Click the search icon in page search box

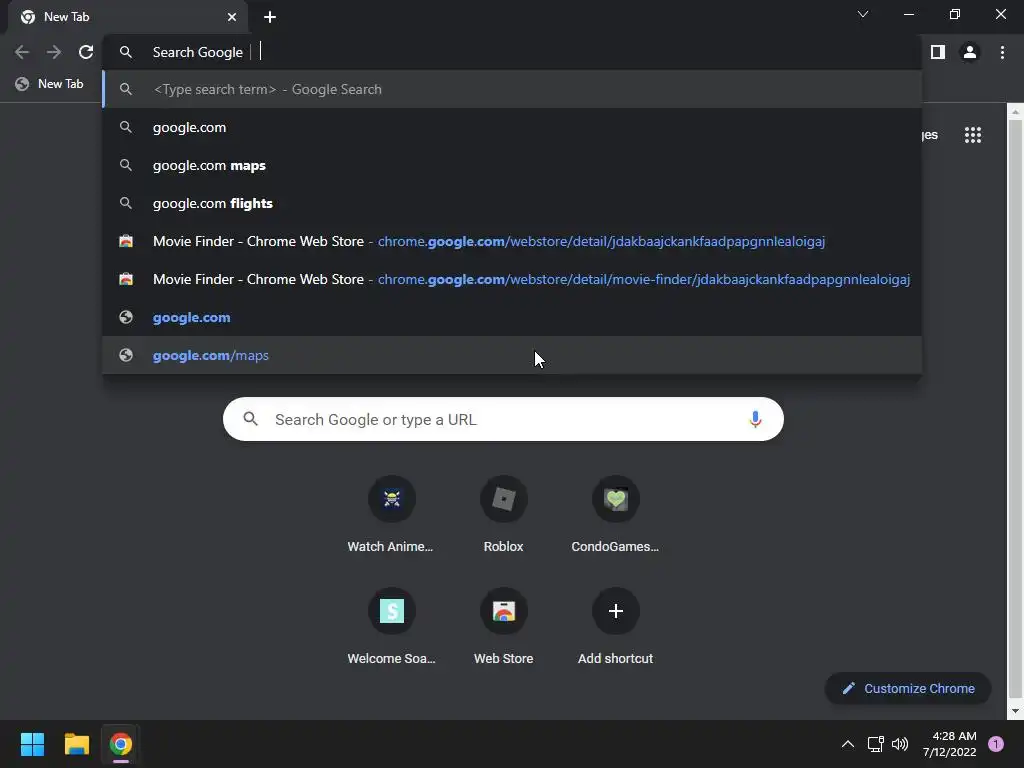(x=251, y=419)
